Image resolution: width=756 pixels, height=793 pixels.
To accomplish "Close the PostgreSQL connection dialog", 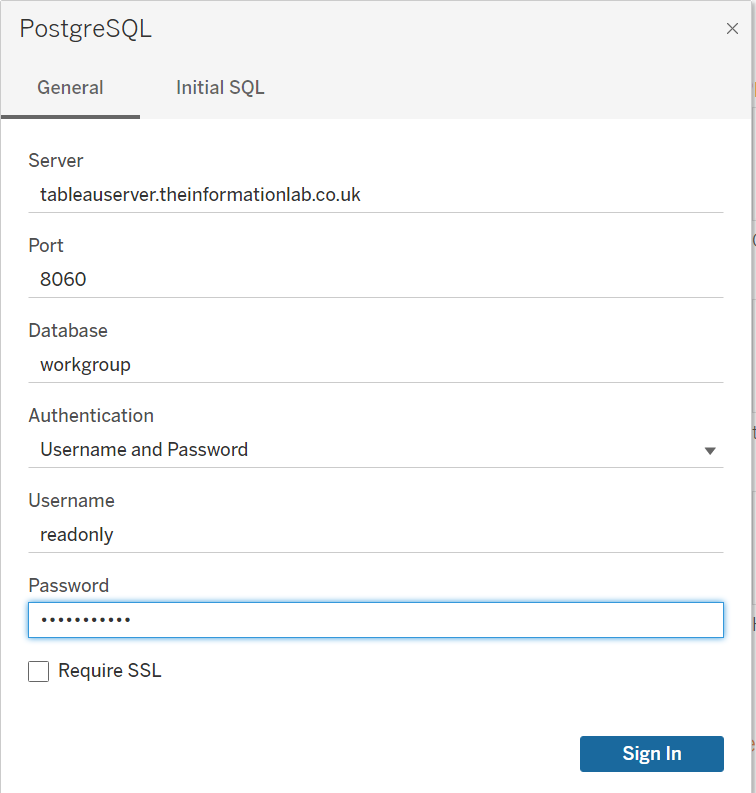I will (732, 29).
